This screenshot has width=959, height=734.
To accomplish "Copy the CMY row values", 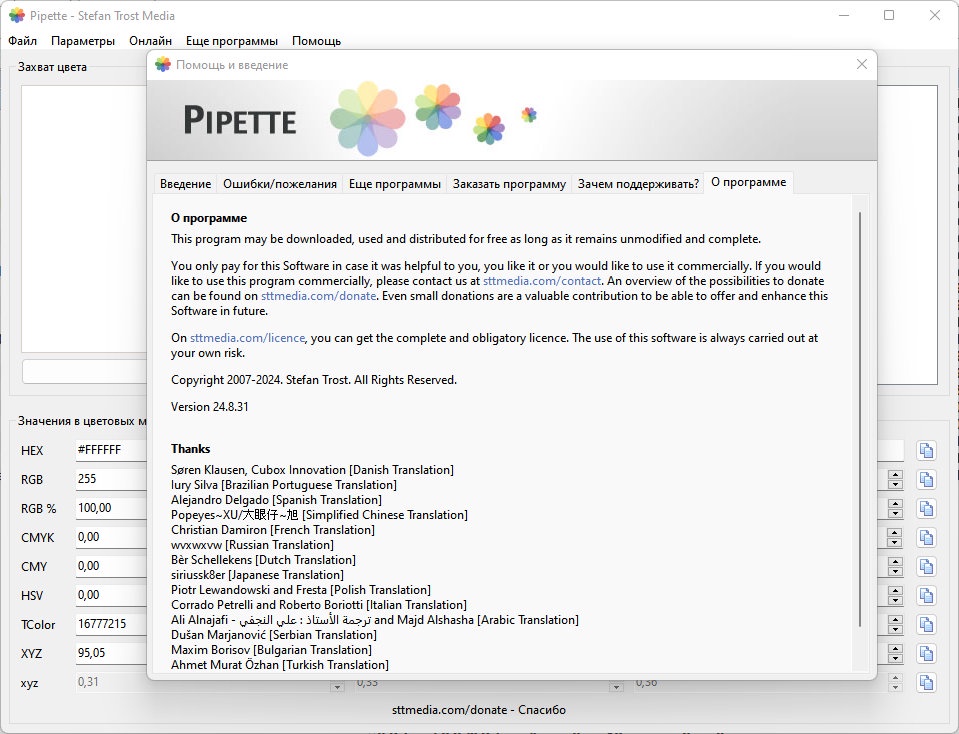I will point(926,566).
